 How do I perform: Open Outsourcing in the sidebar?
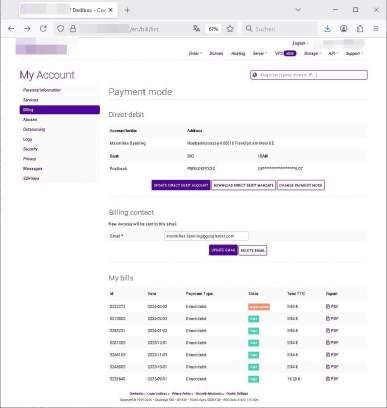click(x=34, y=129)
